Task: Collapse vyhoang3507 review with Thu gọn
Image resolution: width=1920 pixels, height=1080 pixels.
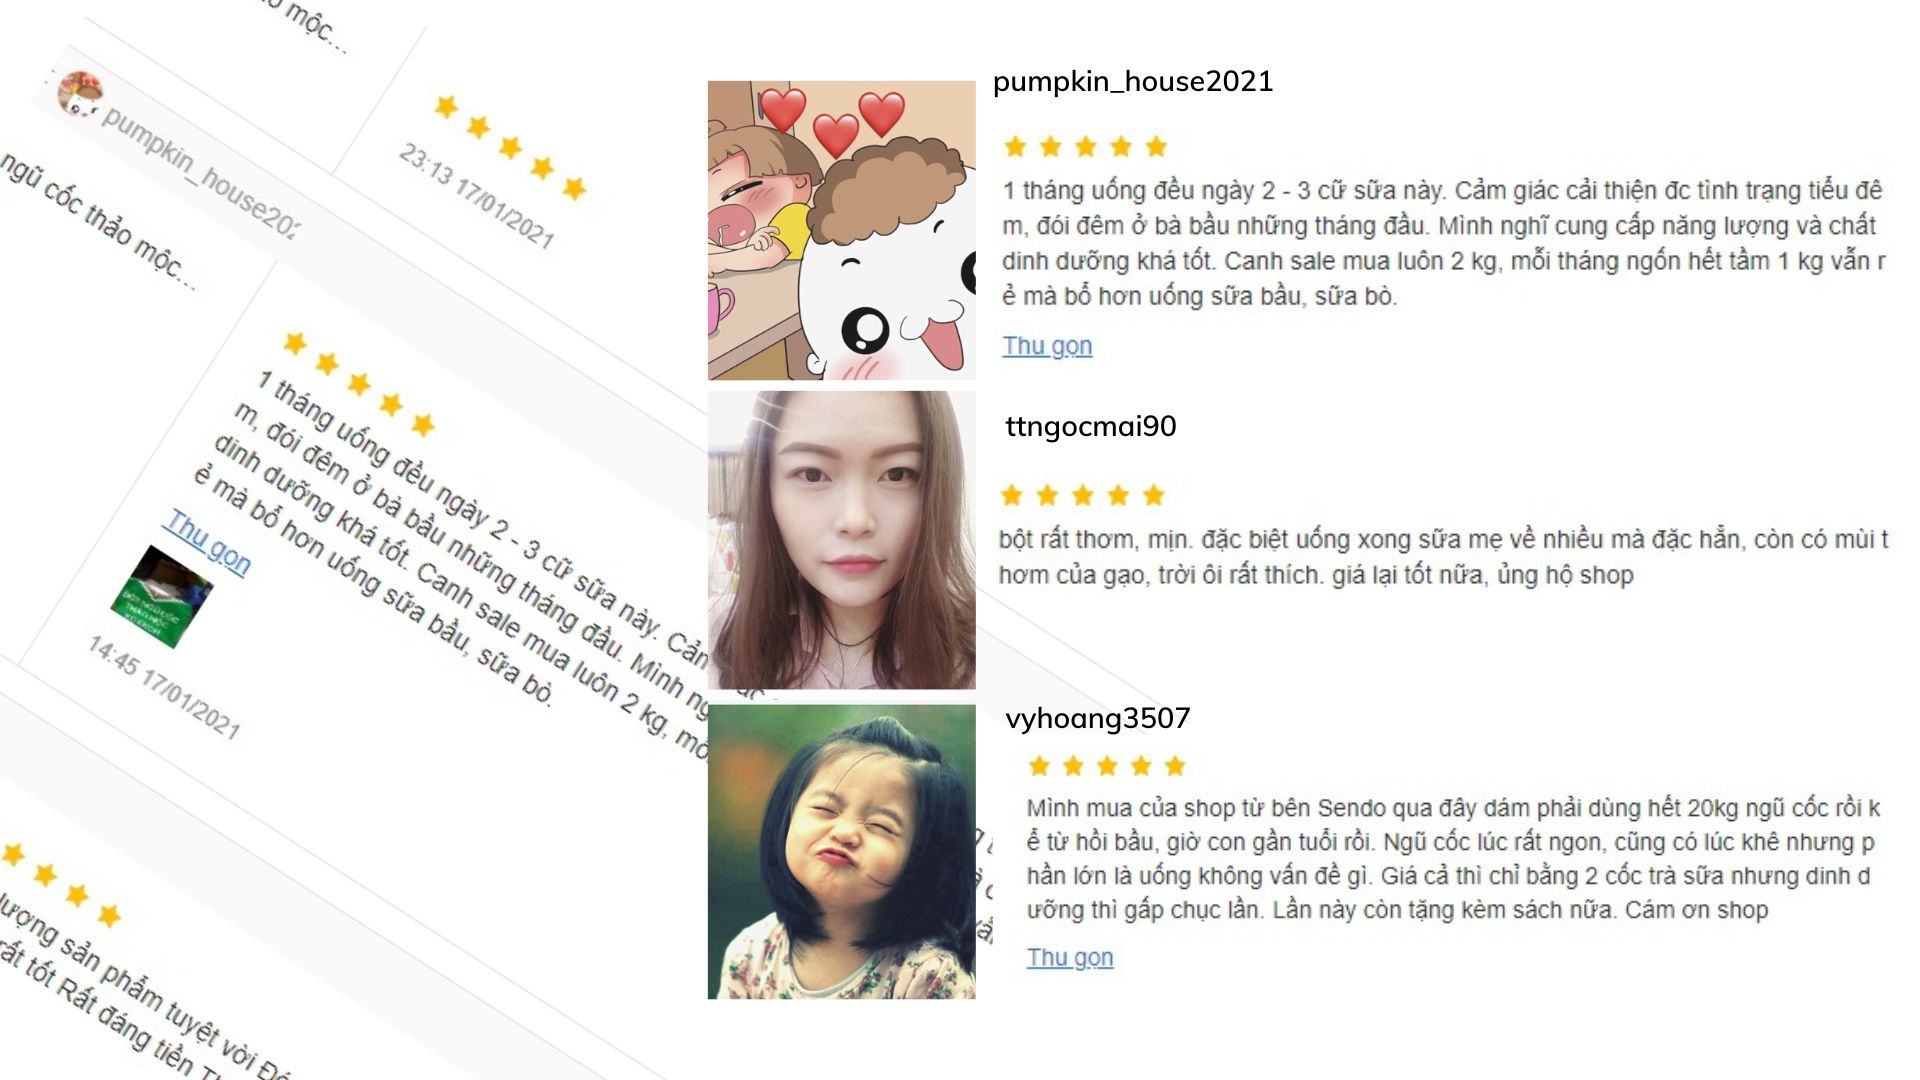Action: [x=1069, y=957]
